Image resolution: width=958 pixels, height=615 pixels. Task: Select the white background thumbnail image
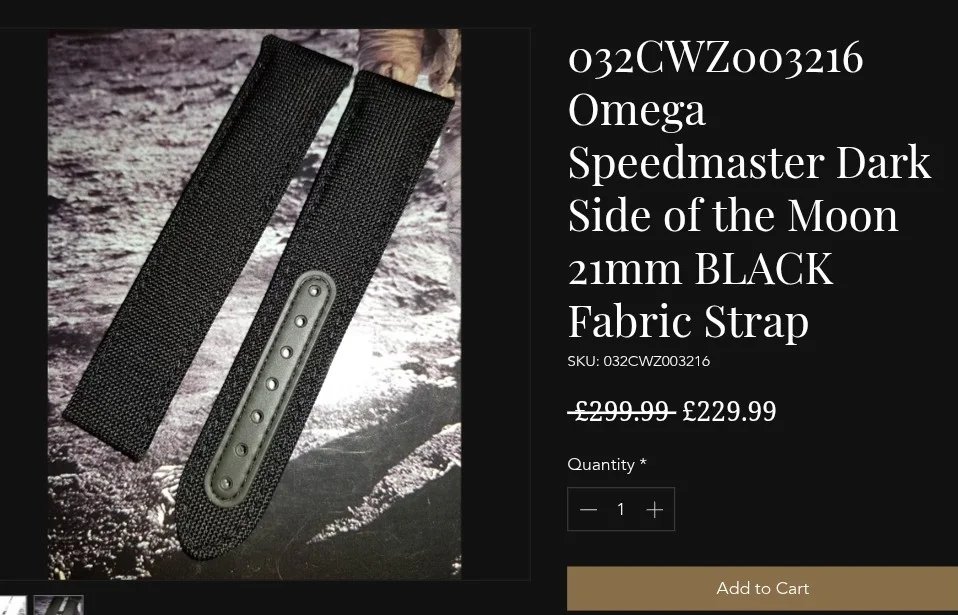coord(13,605)
